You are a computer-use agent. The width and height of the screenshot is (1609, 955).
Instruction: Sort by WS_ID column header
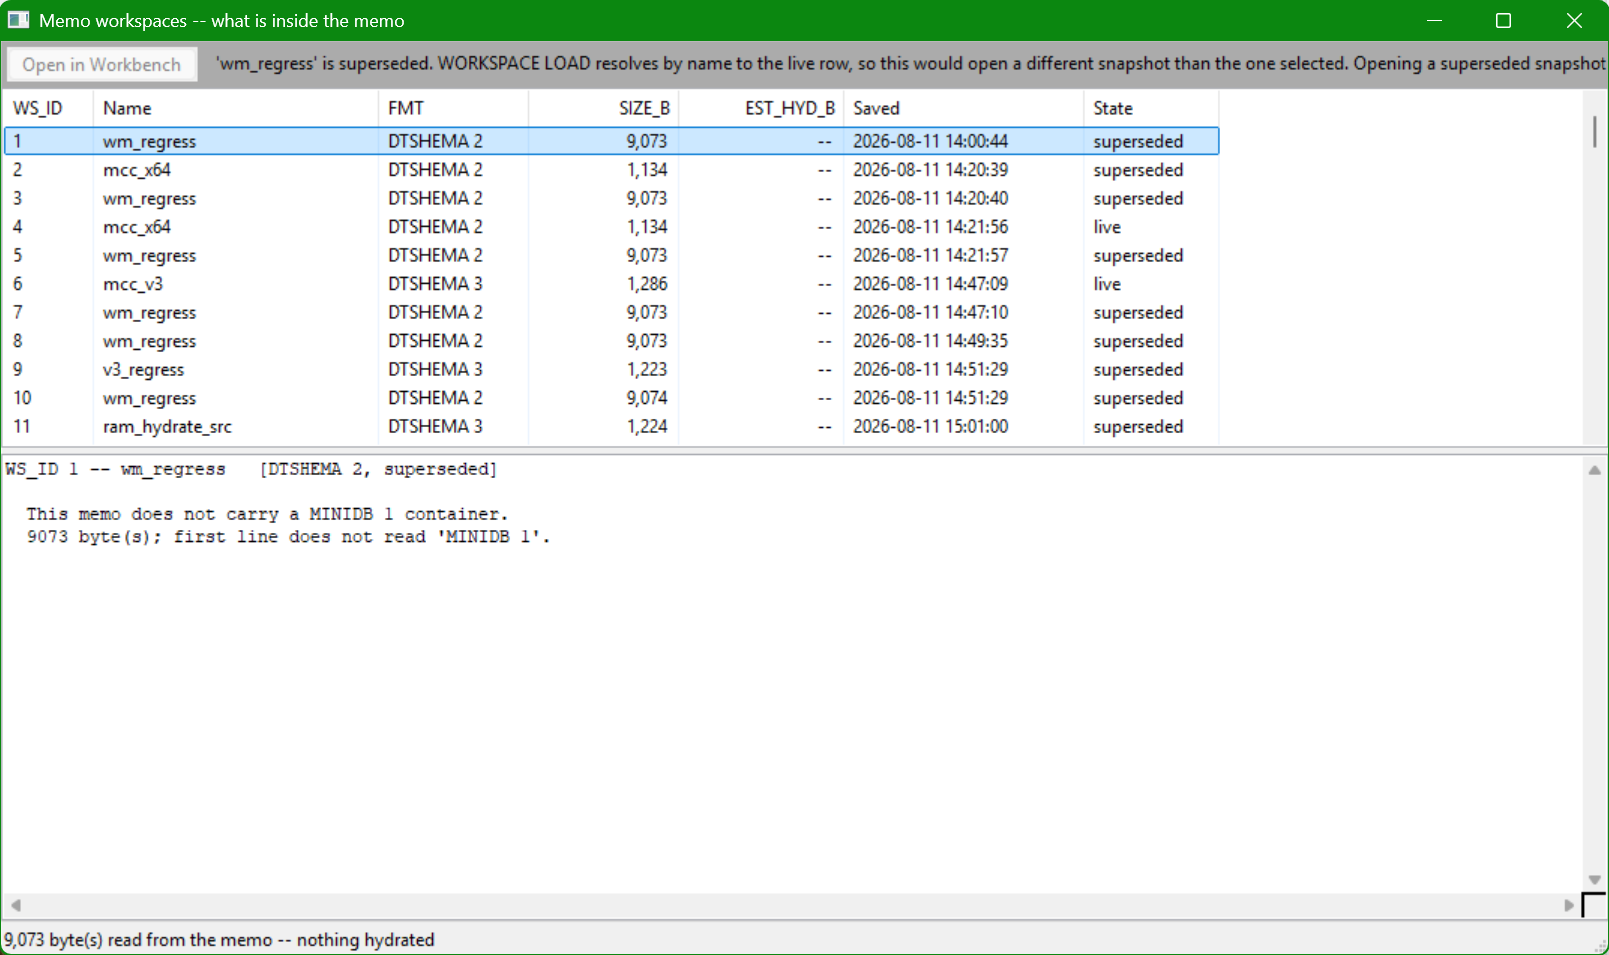tap(48, 108)
